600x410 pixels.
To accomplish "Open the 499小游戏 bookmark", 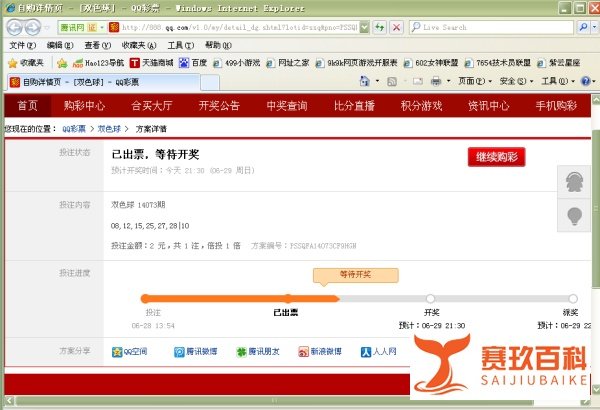I will 236,63.
